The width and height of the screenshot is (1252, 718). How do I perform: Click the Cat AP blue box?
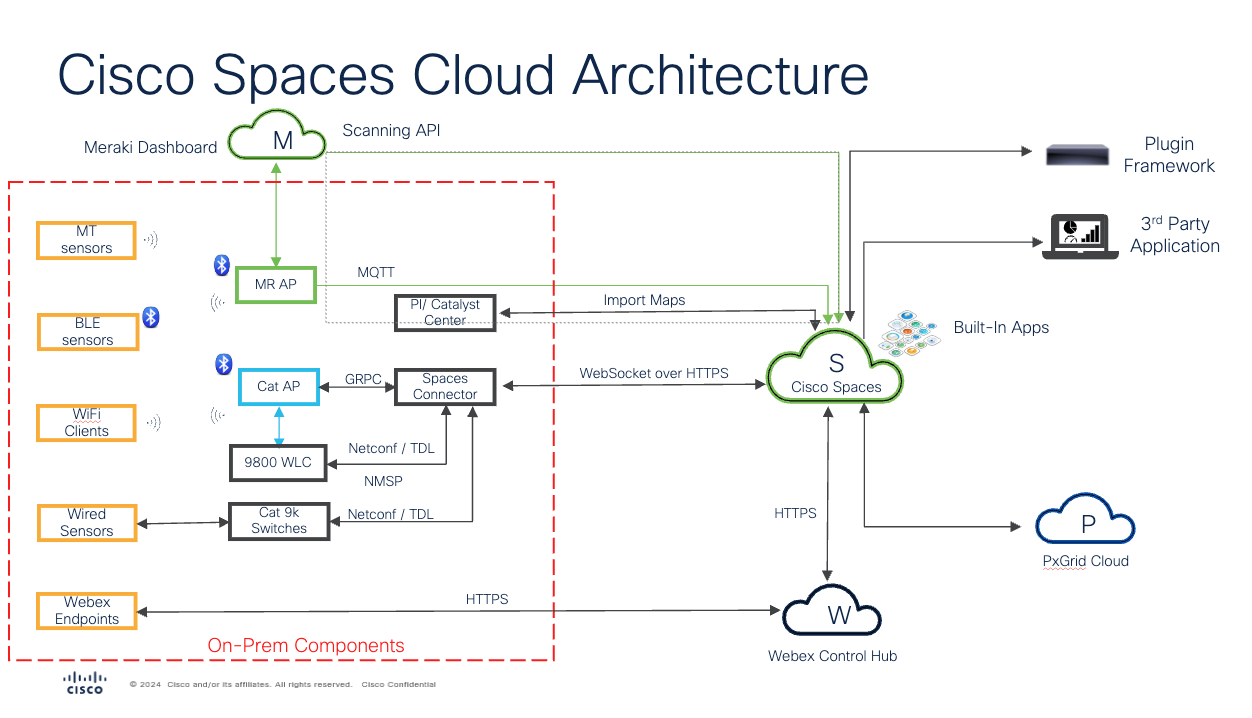point(279,387)
